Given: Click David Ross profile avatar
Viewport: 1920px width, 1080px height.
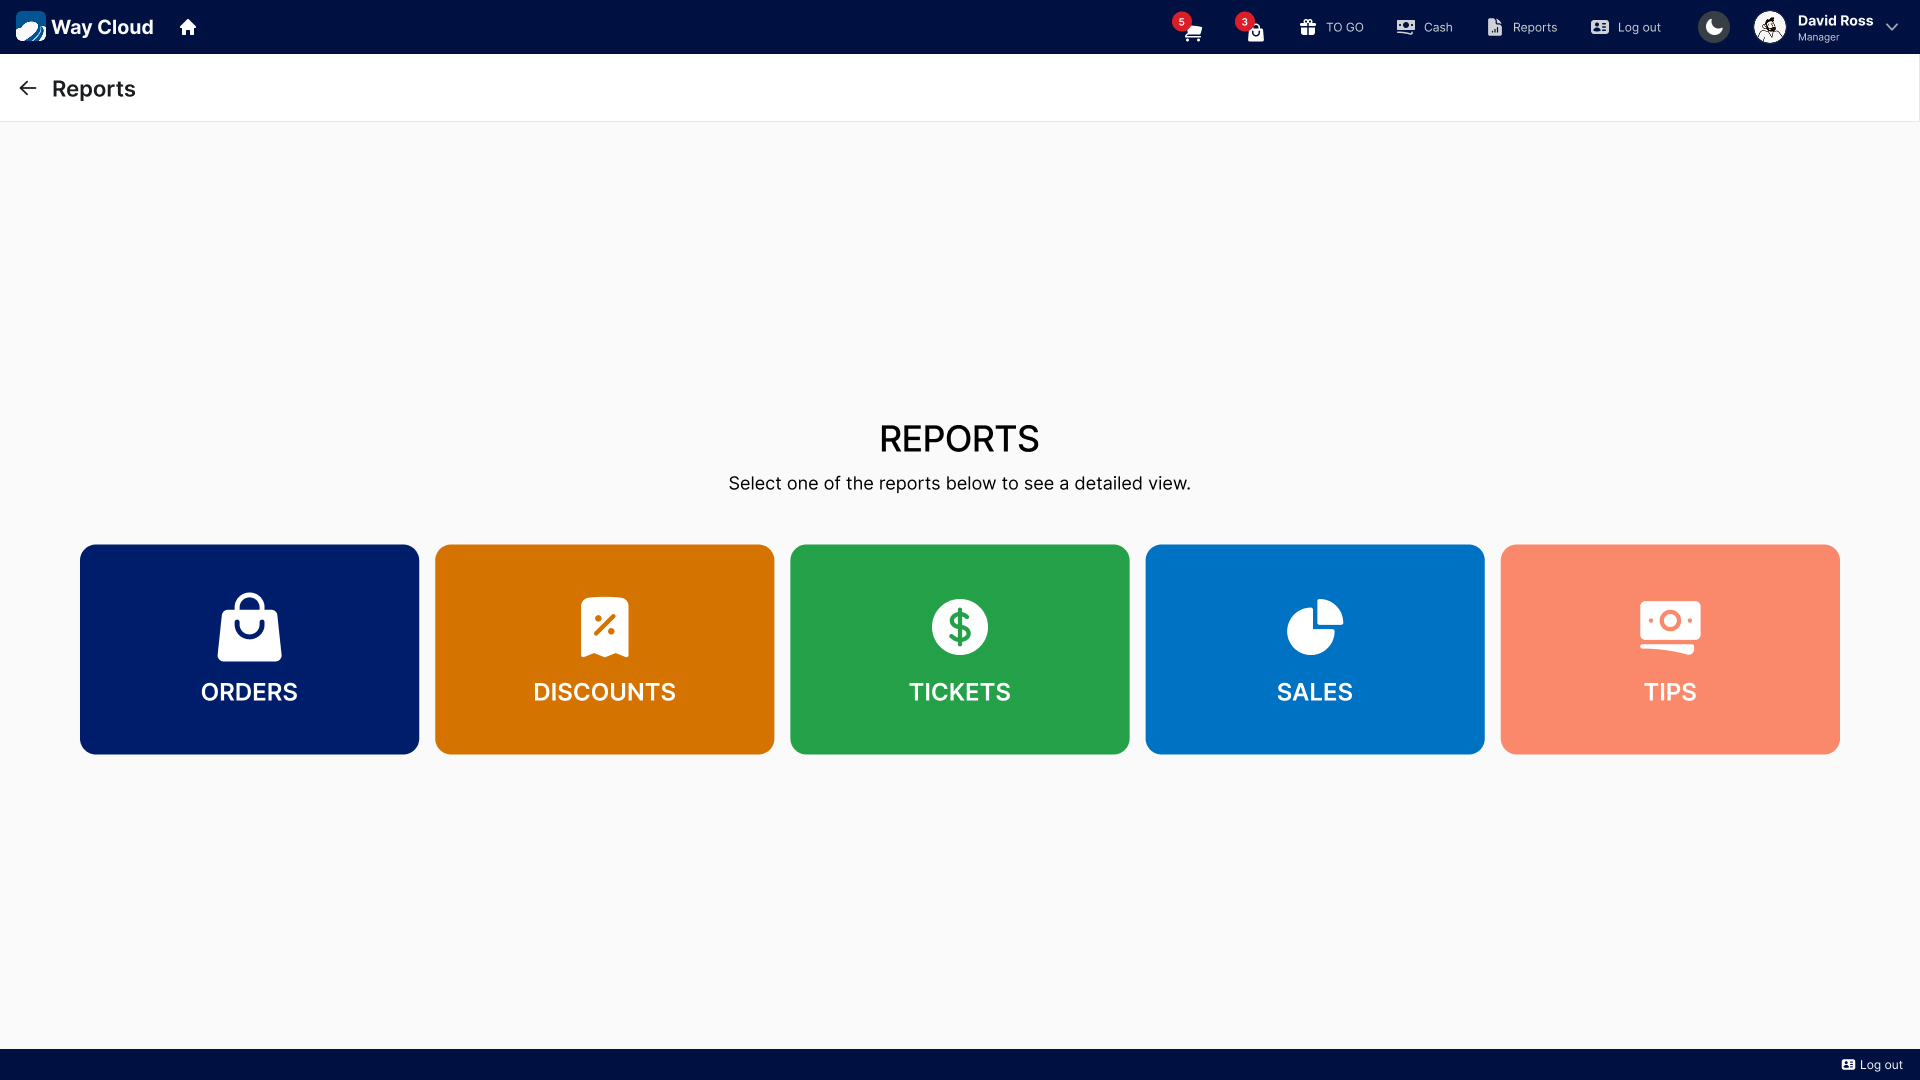Looking at the screenshot, I should click(1770, 27).
